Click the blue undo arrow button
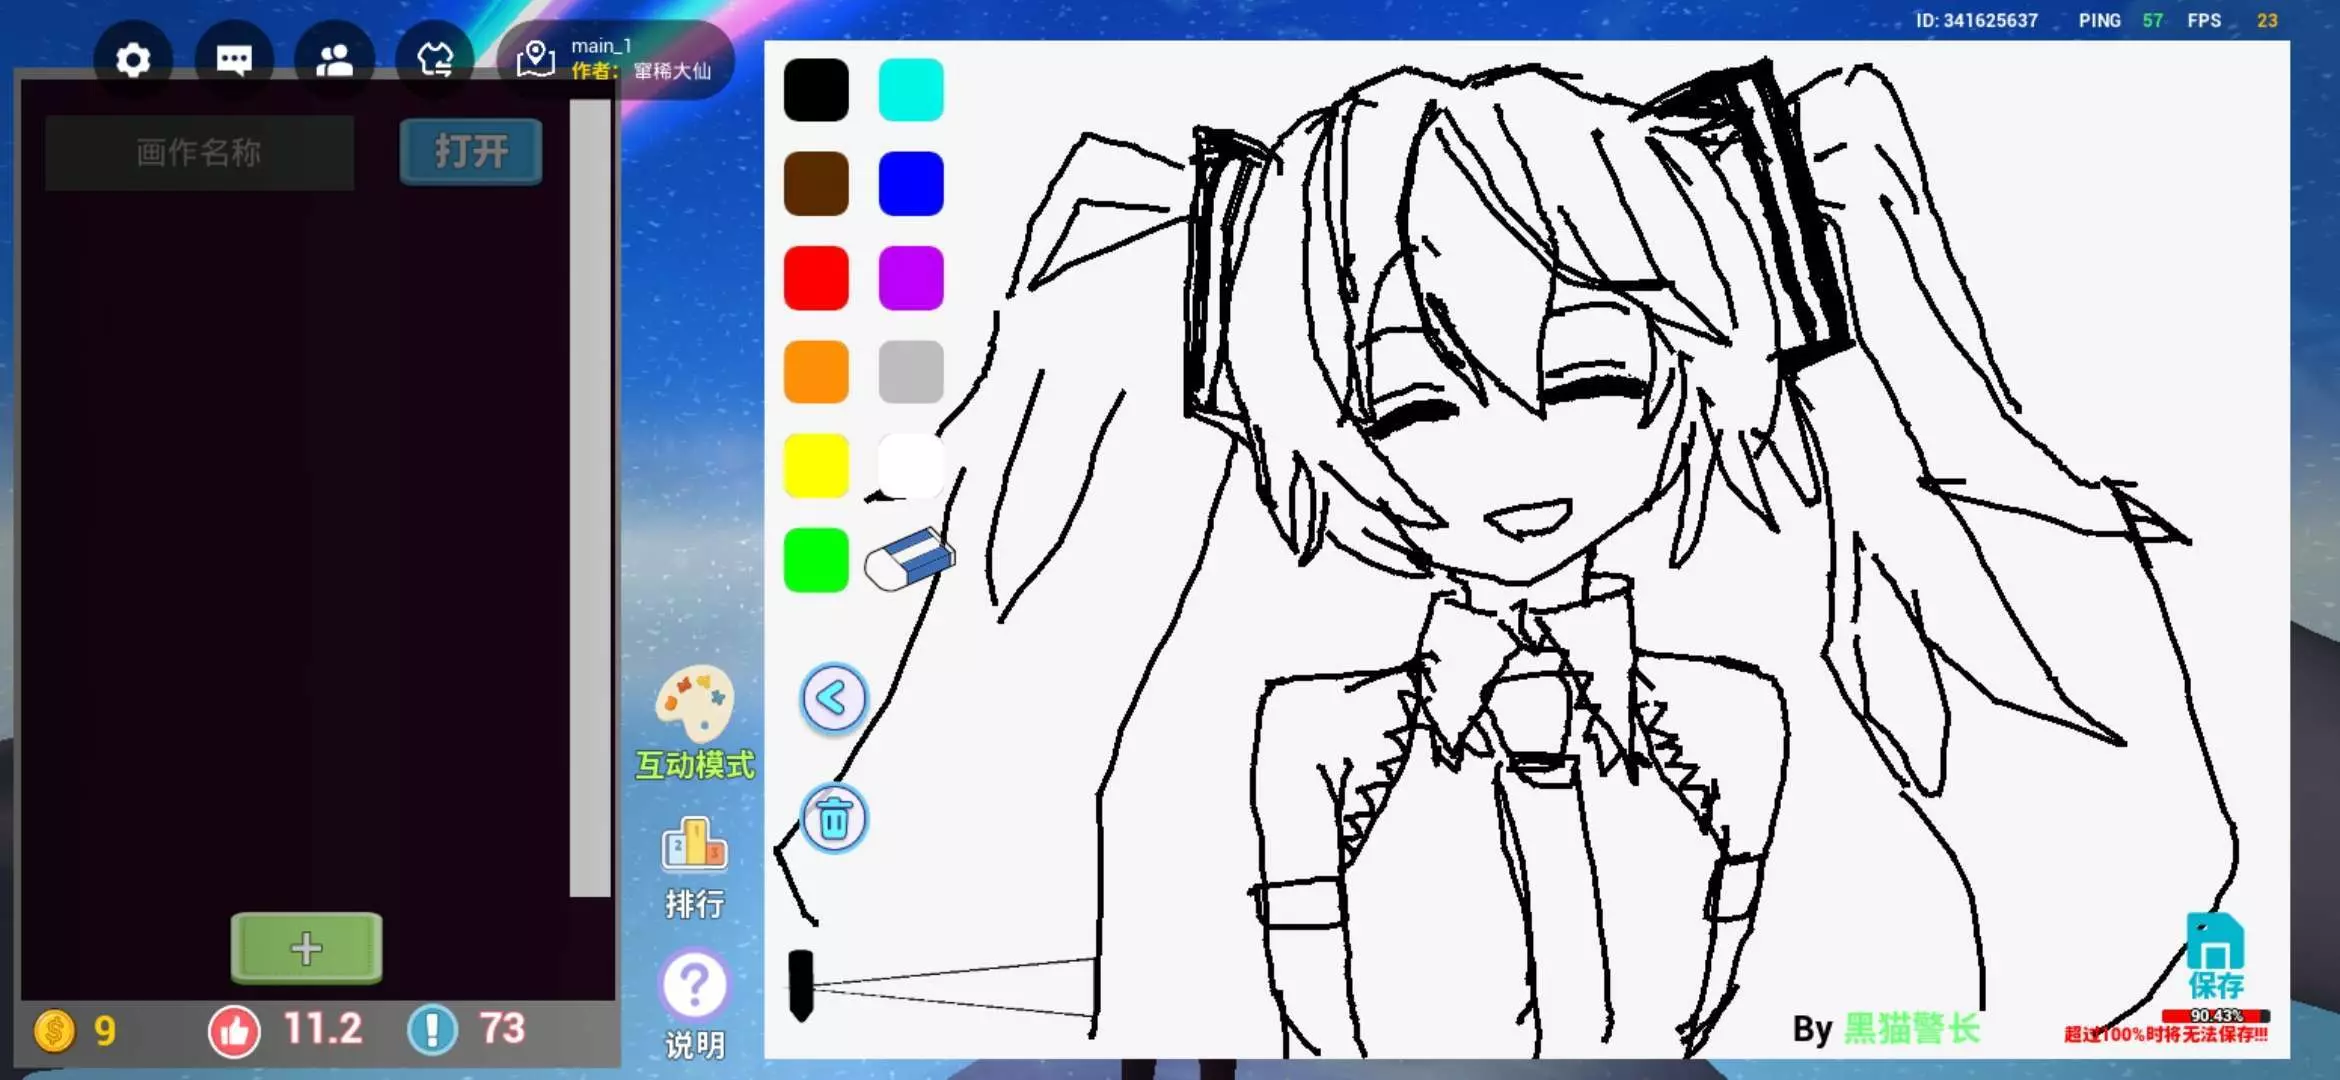The width and height of the screenshot is (2340, 1080). 833,699
